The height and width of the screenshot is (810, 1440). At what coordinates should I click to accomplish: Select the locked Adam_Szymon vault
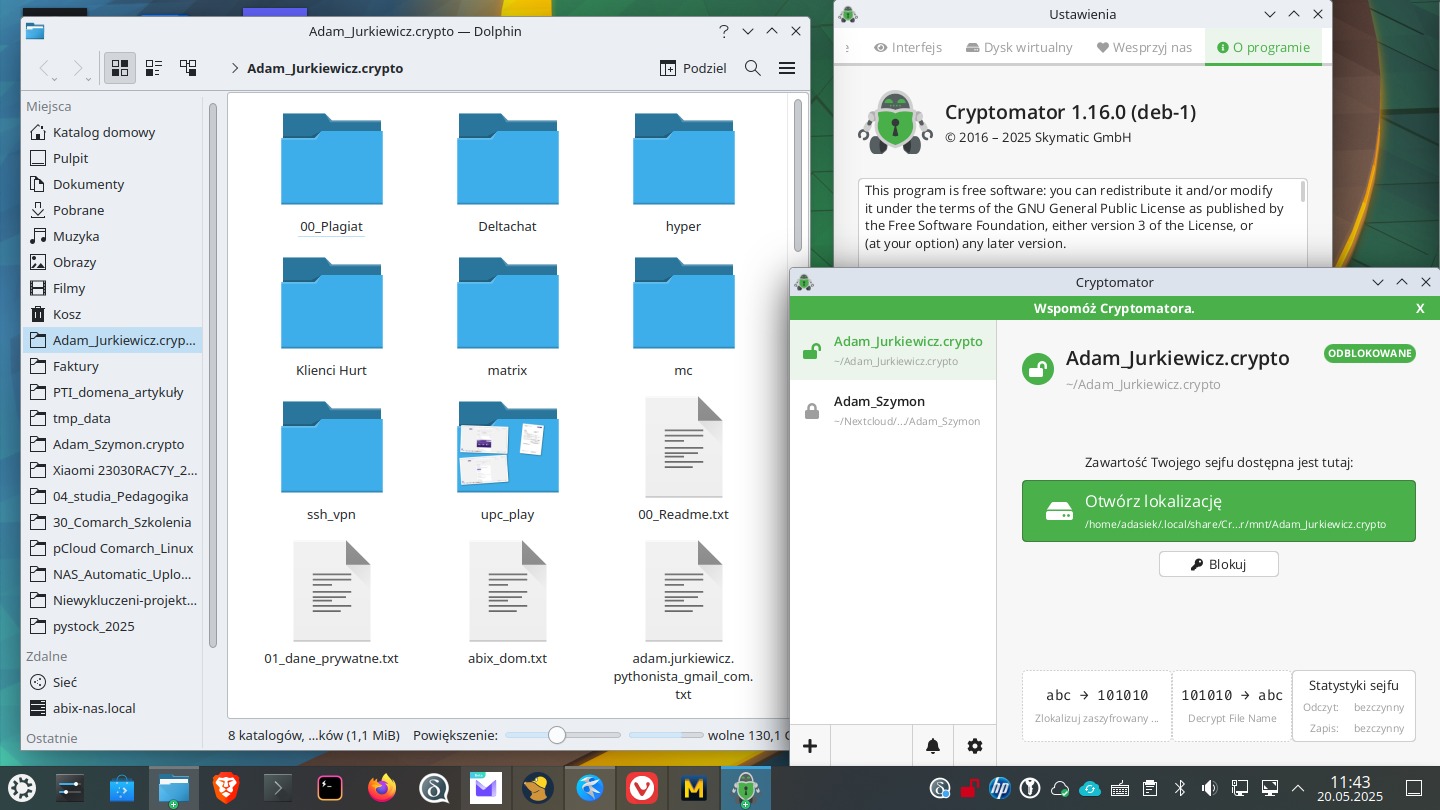coord(893,410)
